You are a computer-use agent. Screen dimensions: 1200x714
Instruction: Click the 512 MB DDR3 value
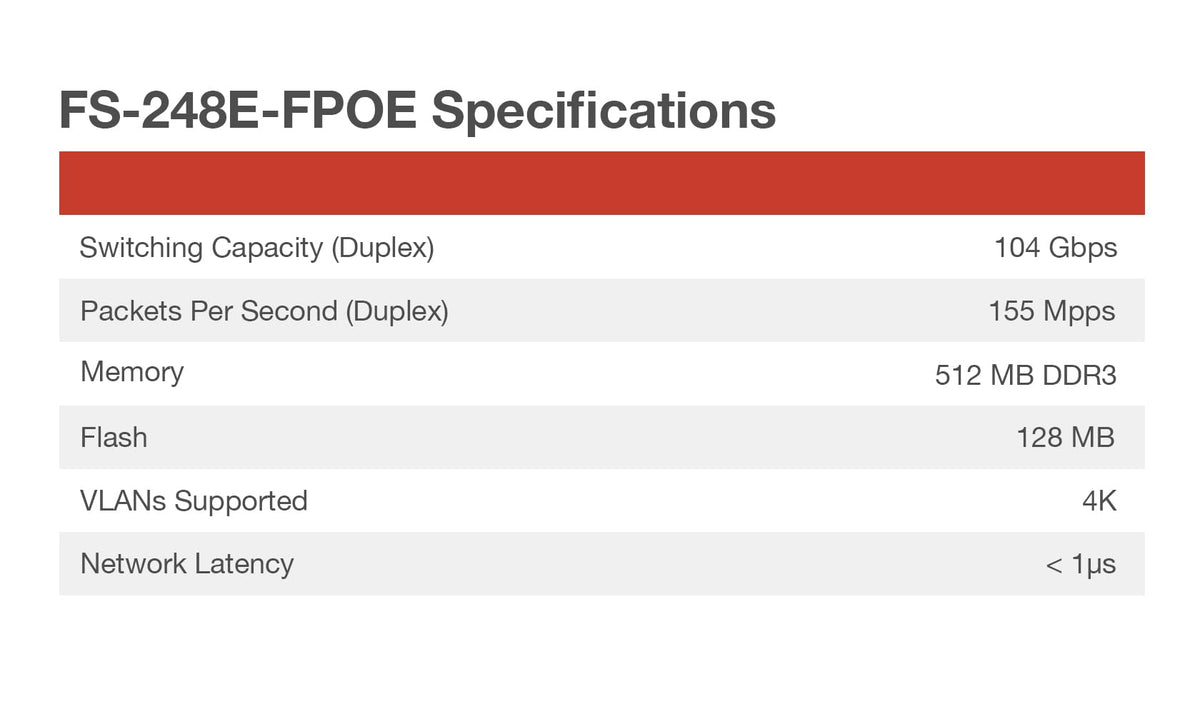click(1025, 375)
